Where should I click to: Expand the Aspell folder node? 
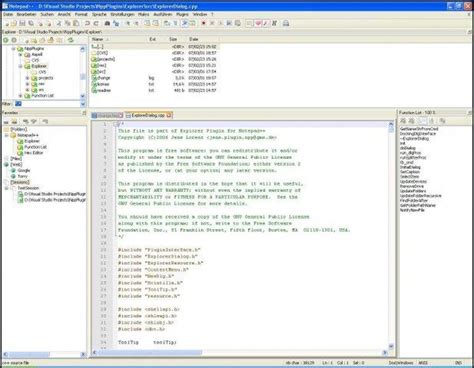pos(20,55)
